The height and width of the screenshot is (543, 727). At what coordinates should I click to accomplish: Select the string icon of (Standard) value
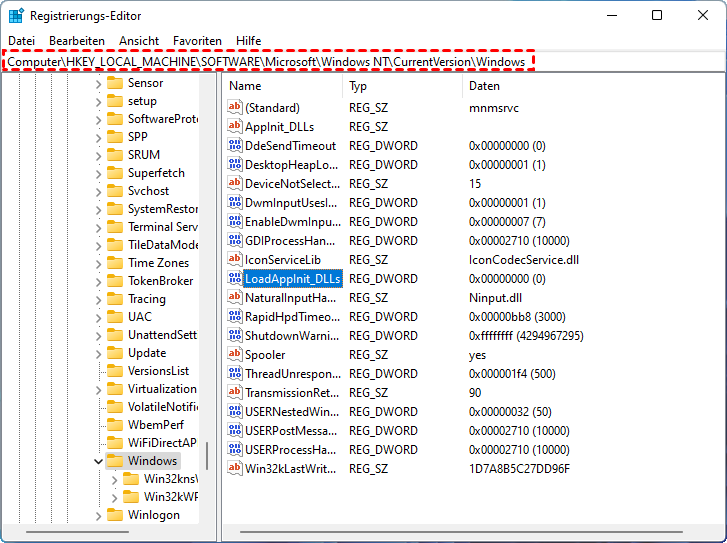point(235,108)
